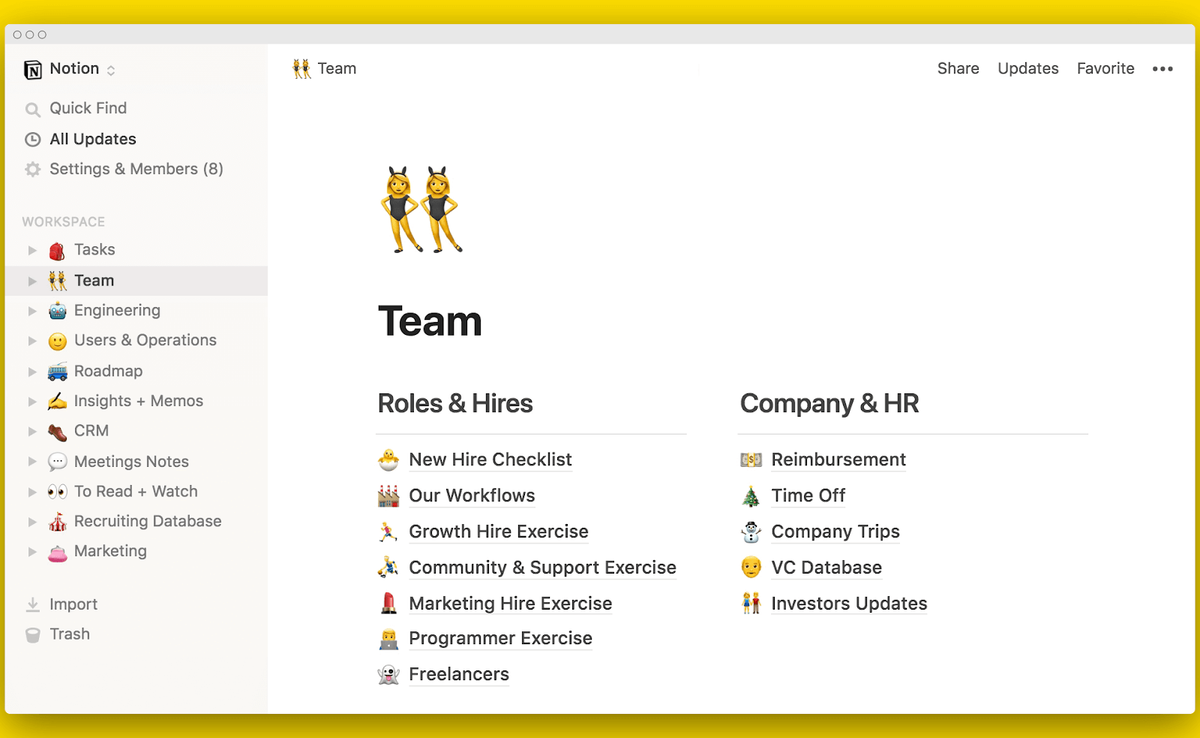Select Roadmap label in the sidebar
Viewport: 1200px width, 738px height.
(x=108, y=371)
